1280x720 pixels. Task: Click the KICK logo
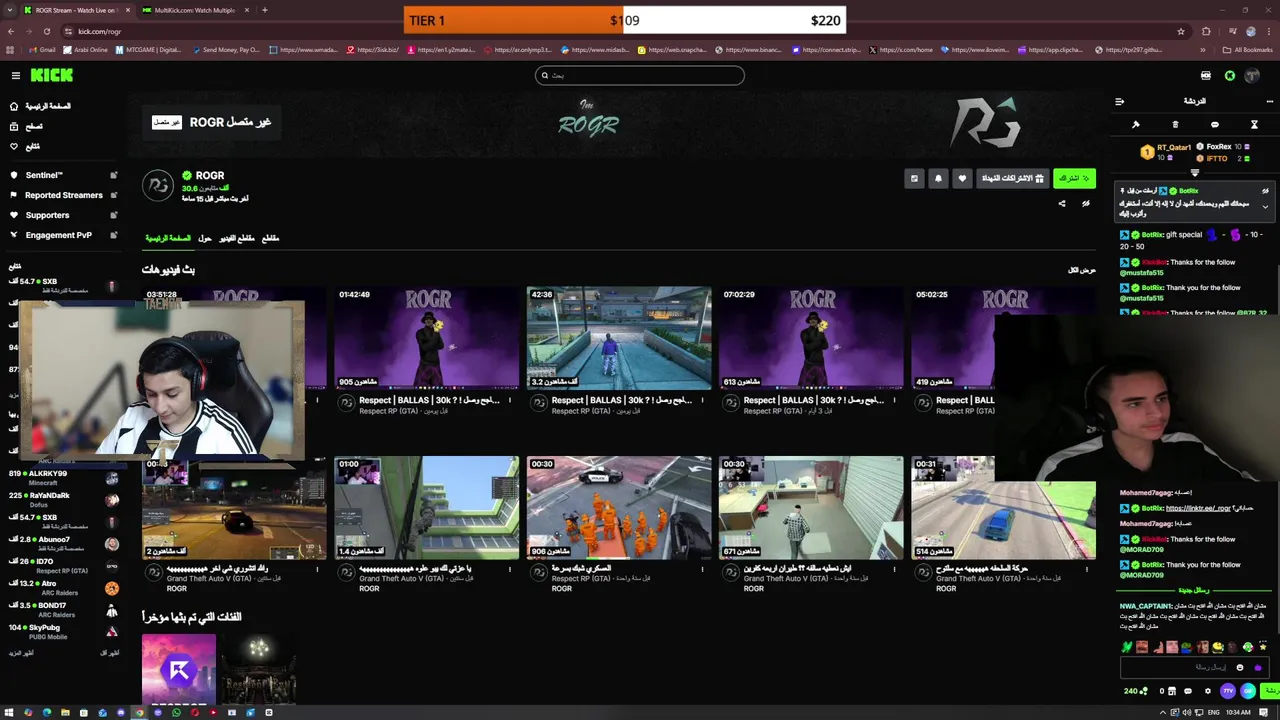pos(51,75)
